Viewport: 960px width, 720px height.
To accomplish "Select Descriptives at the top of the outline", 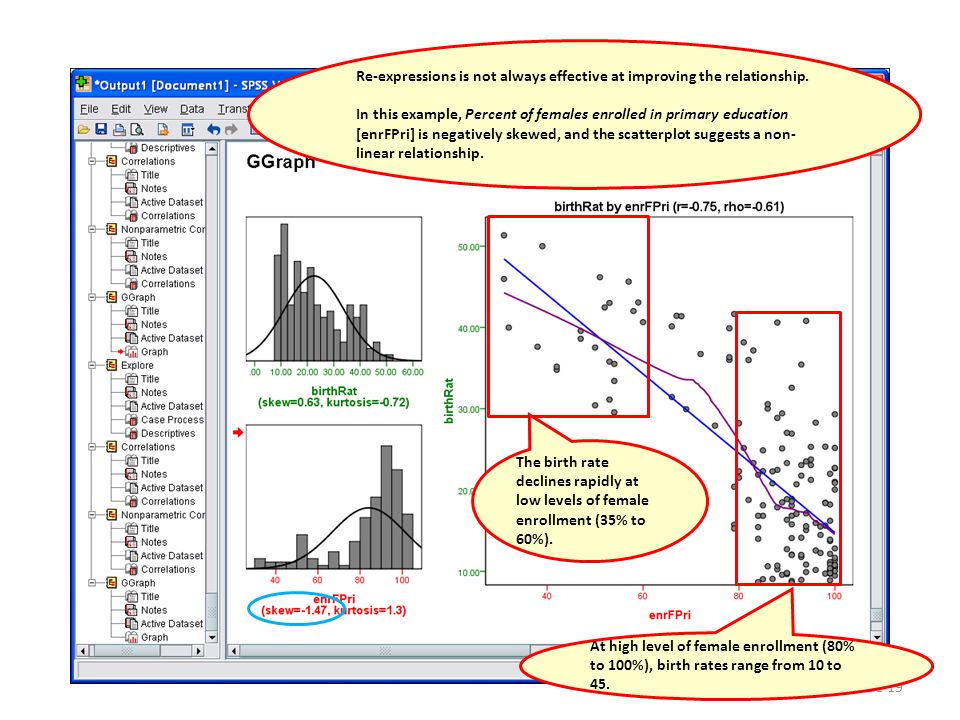I will 168,148.
